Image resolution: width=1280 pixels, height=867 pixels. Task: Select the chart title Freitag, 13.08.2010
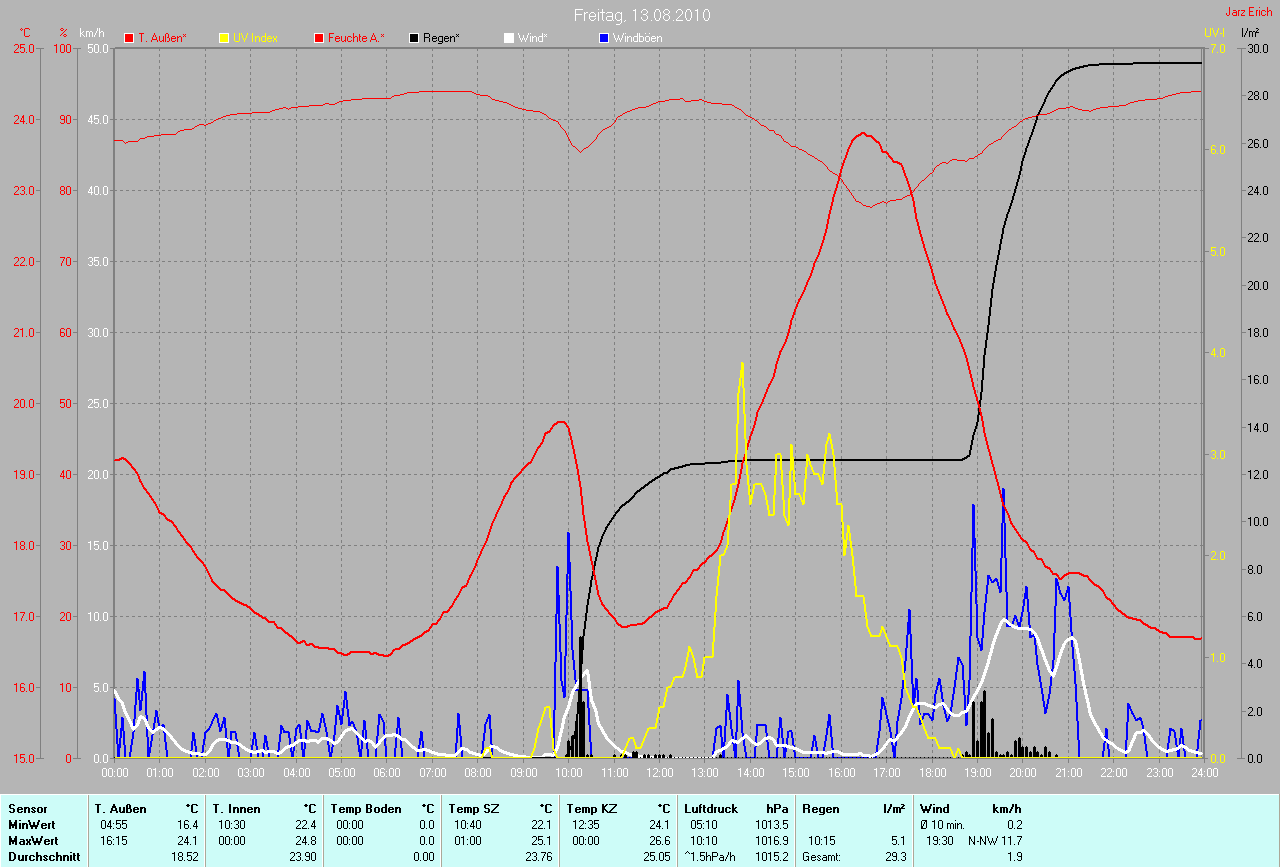[642, 15]
